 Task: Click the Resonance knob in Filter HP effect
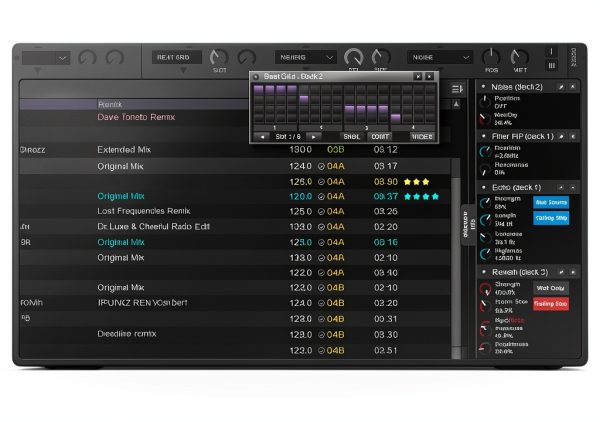(485, 169)
